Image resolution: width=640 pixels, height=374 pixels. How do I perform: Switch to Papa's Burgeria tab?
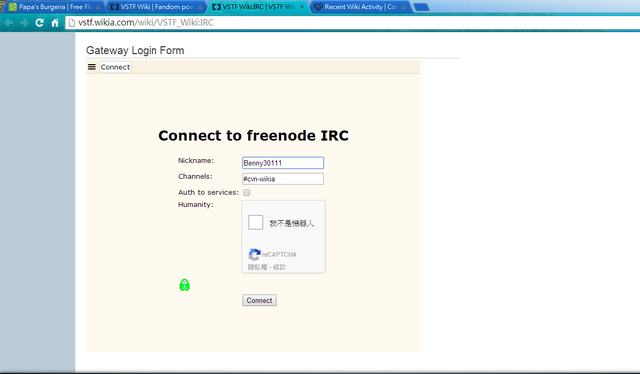55,7
